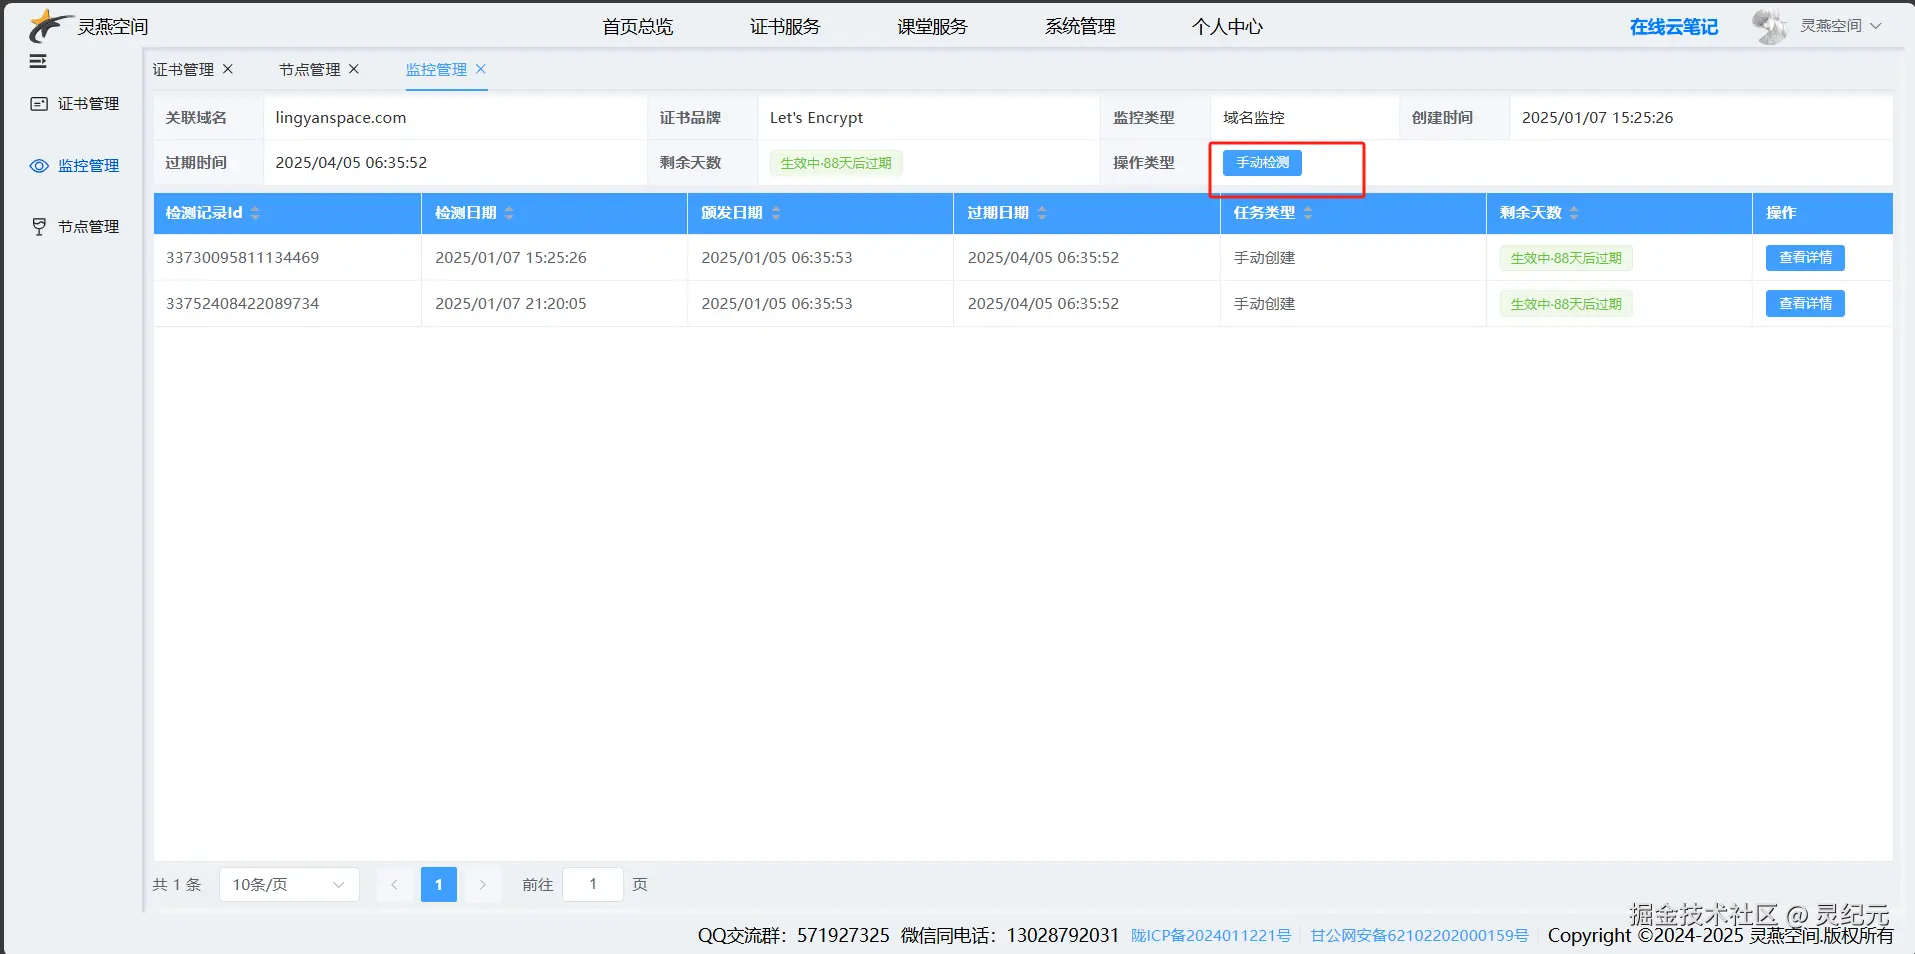Go to next page arrow
Viewport: 1915px width, 954px height.
pyautogui.click(x=483, y=885)
